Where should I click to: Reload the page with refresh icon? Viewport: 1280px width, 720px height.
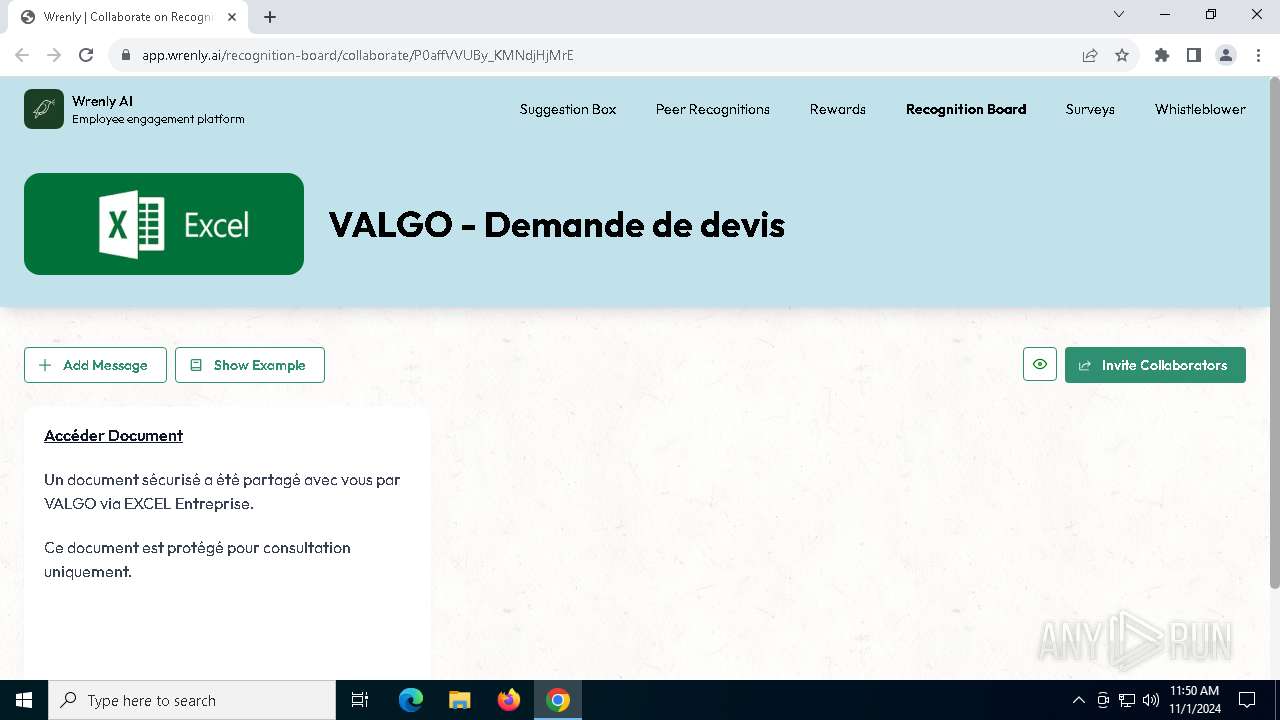click(x=86, y=55)
